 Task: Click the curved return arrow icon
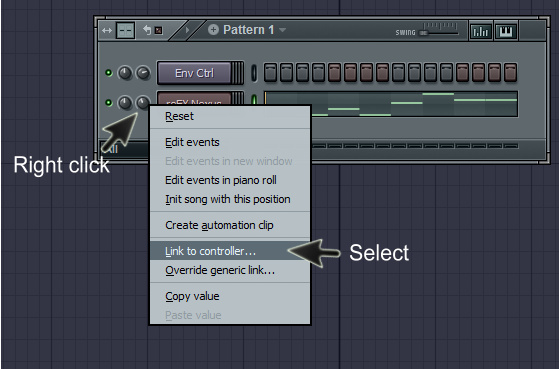[147, 30]
